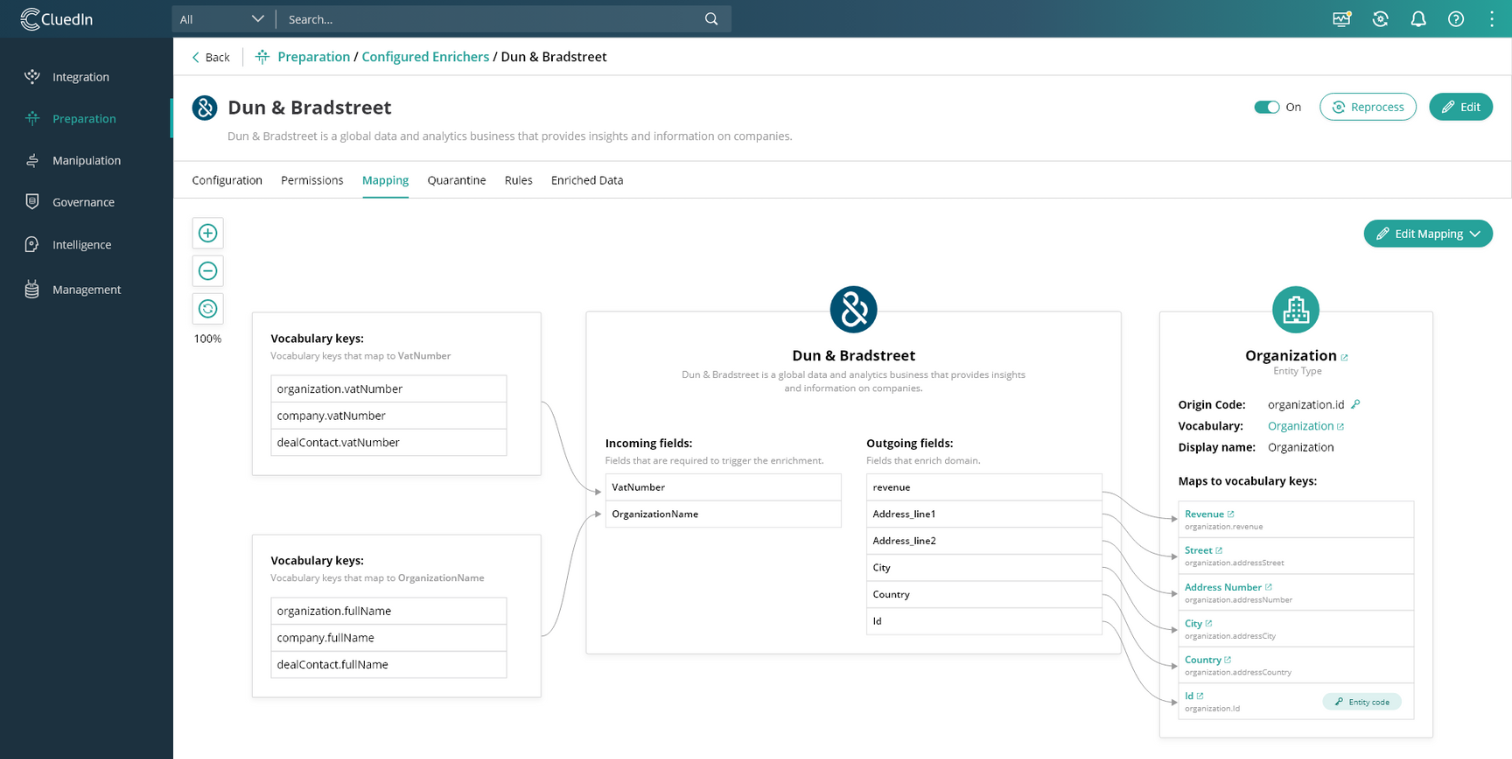Click the zoom out minus icon
Screen dimensions: 1512x759
[208, 271]
